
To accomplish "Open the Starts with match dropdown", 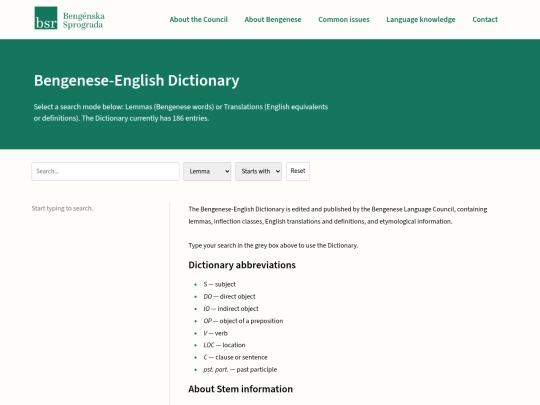I will click(258, 172).
